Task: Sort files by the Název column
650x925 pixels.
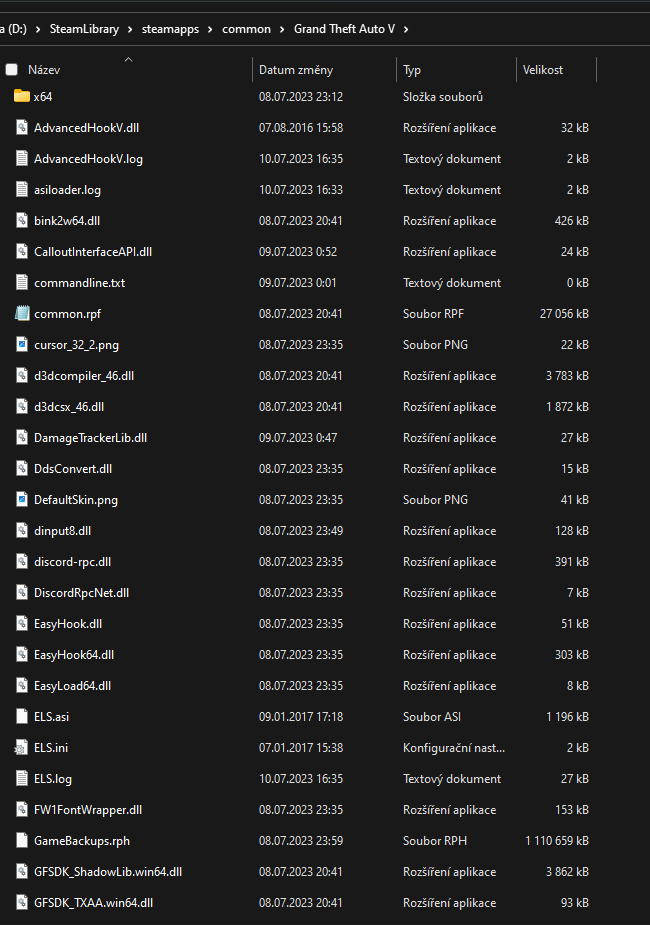Action: click(x=44, y=70)
